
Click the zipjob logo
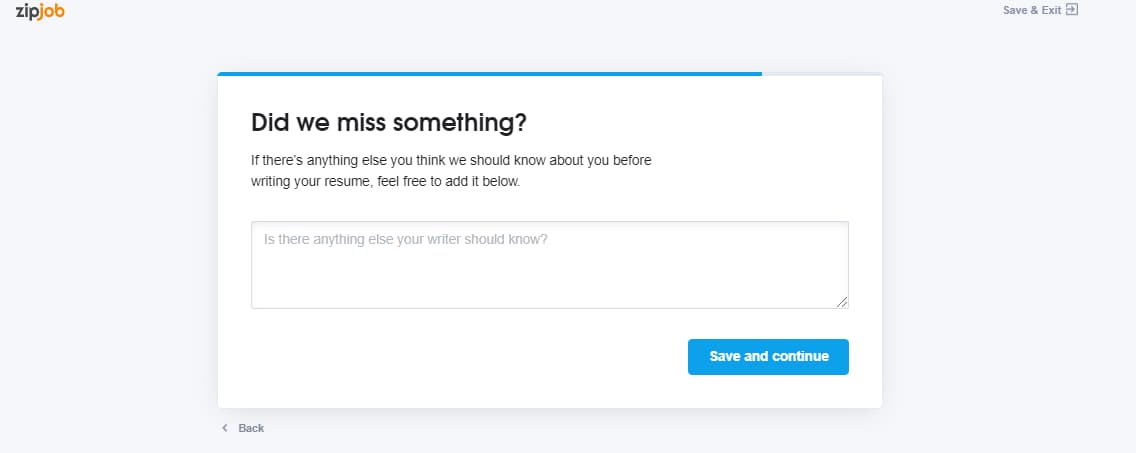coord(40,11)
